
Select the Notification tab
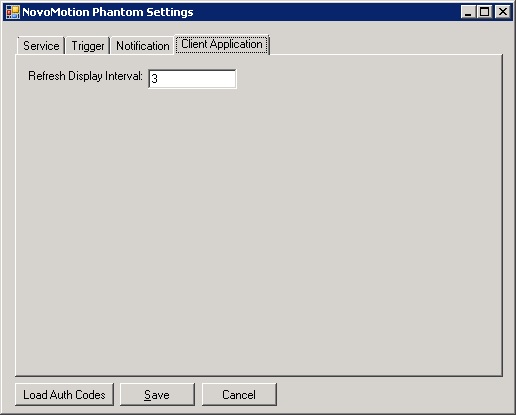click(x=143, y=46)
